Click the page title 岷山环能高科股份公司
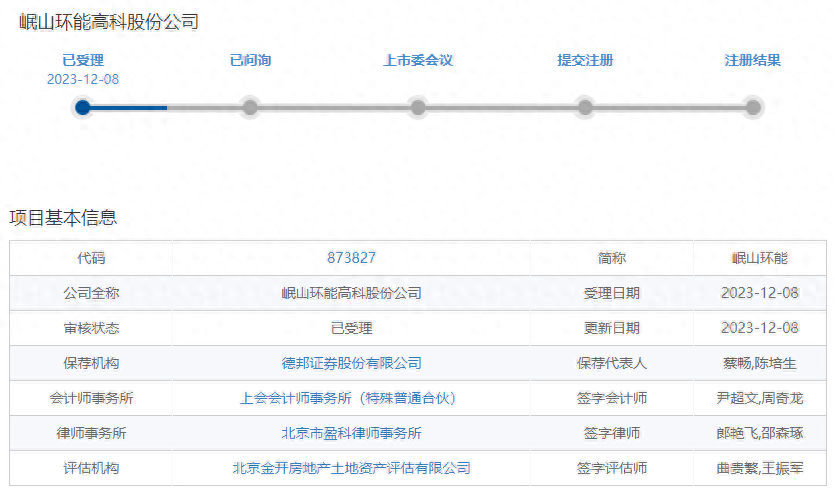Screen dimensions: 835x493 109,22
